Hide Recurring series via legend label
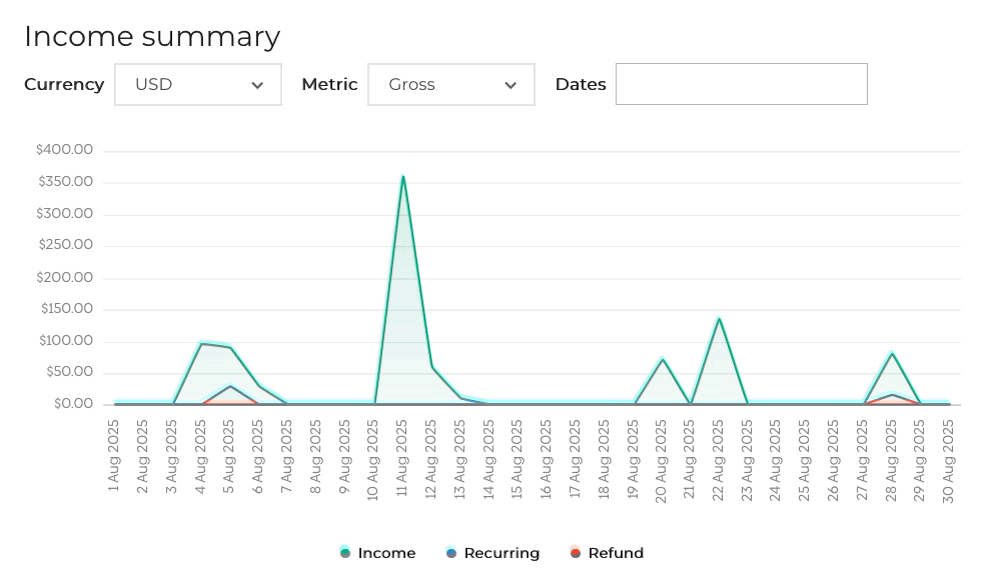This screenshot has height=581, width=983. pos(501,553)
